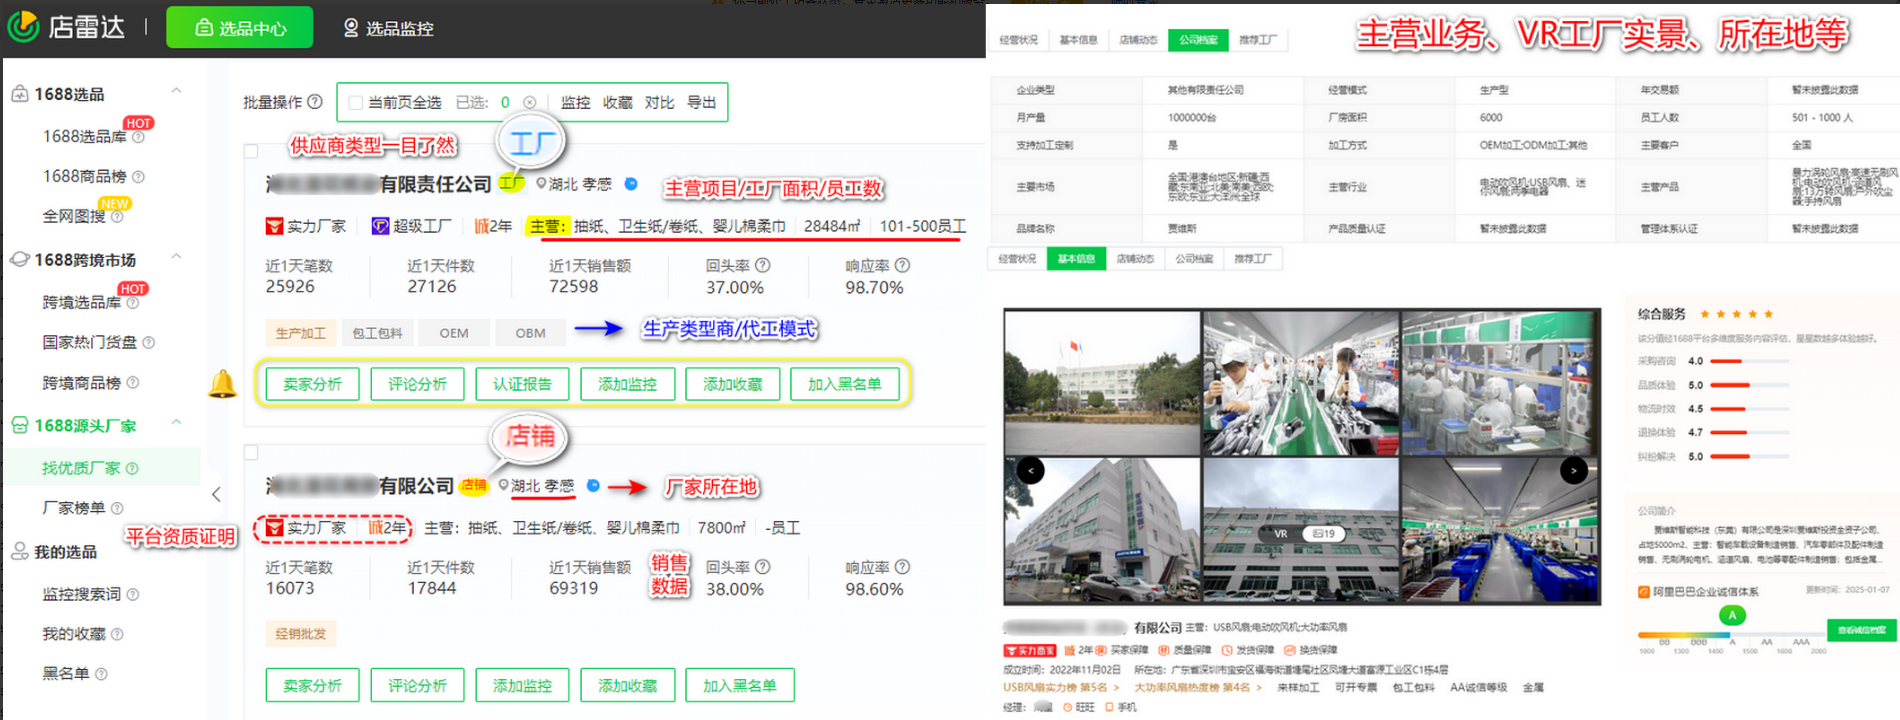
Task: Collapse the 1688选品 sidebar section
Action: coord(176,91)
